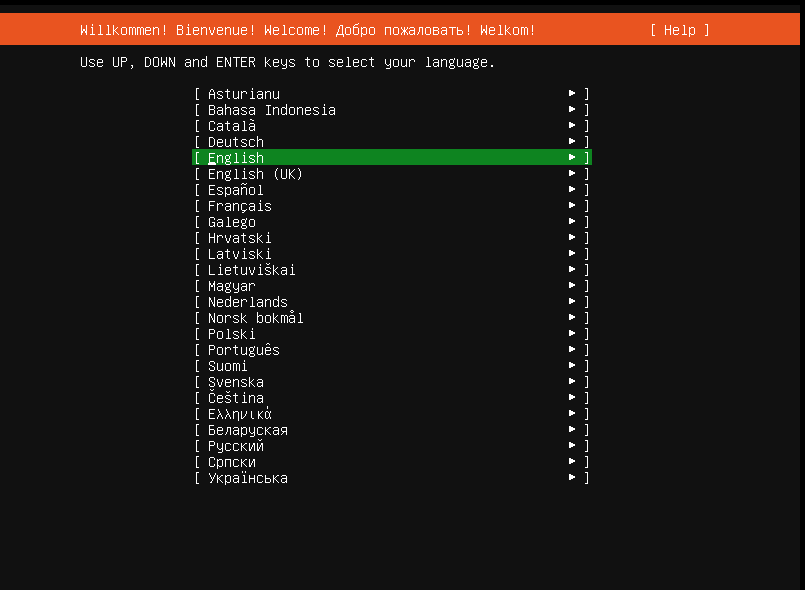Open the Help menu in header
Image resolution: width=805 pixels, height=590 pixels.
click(x=680, y=30)
